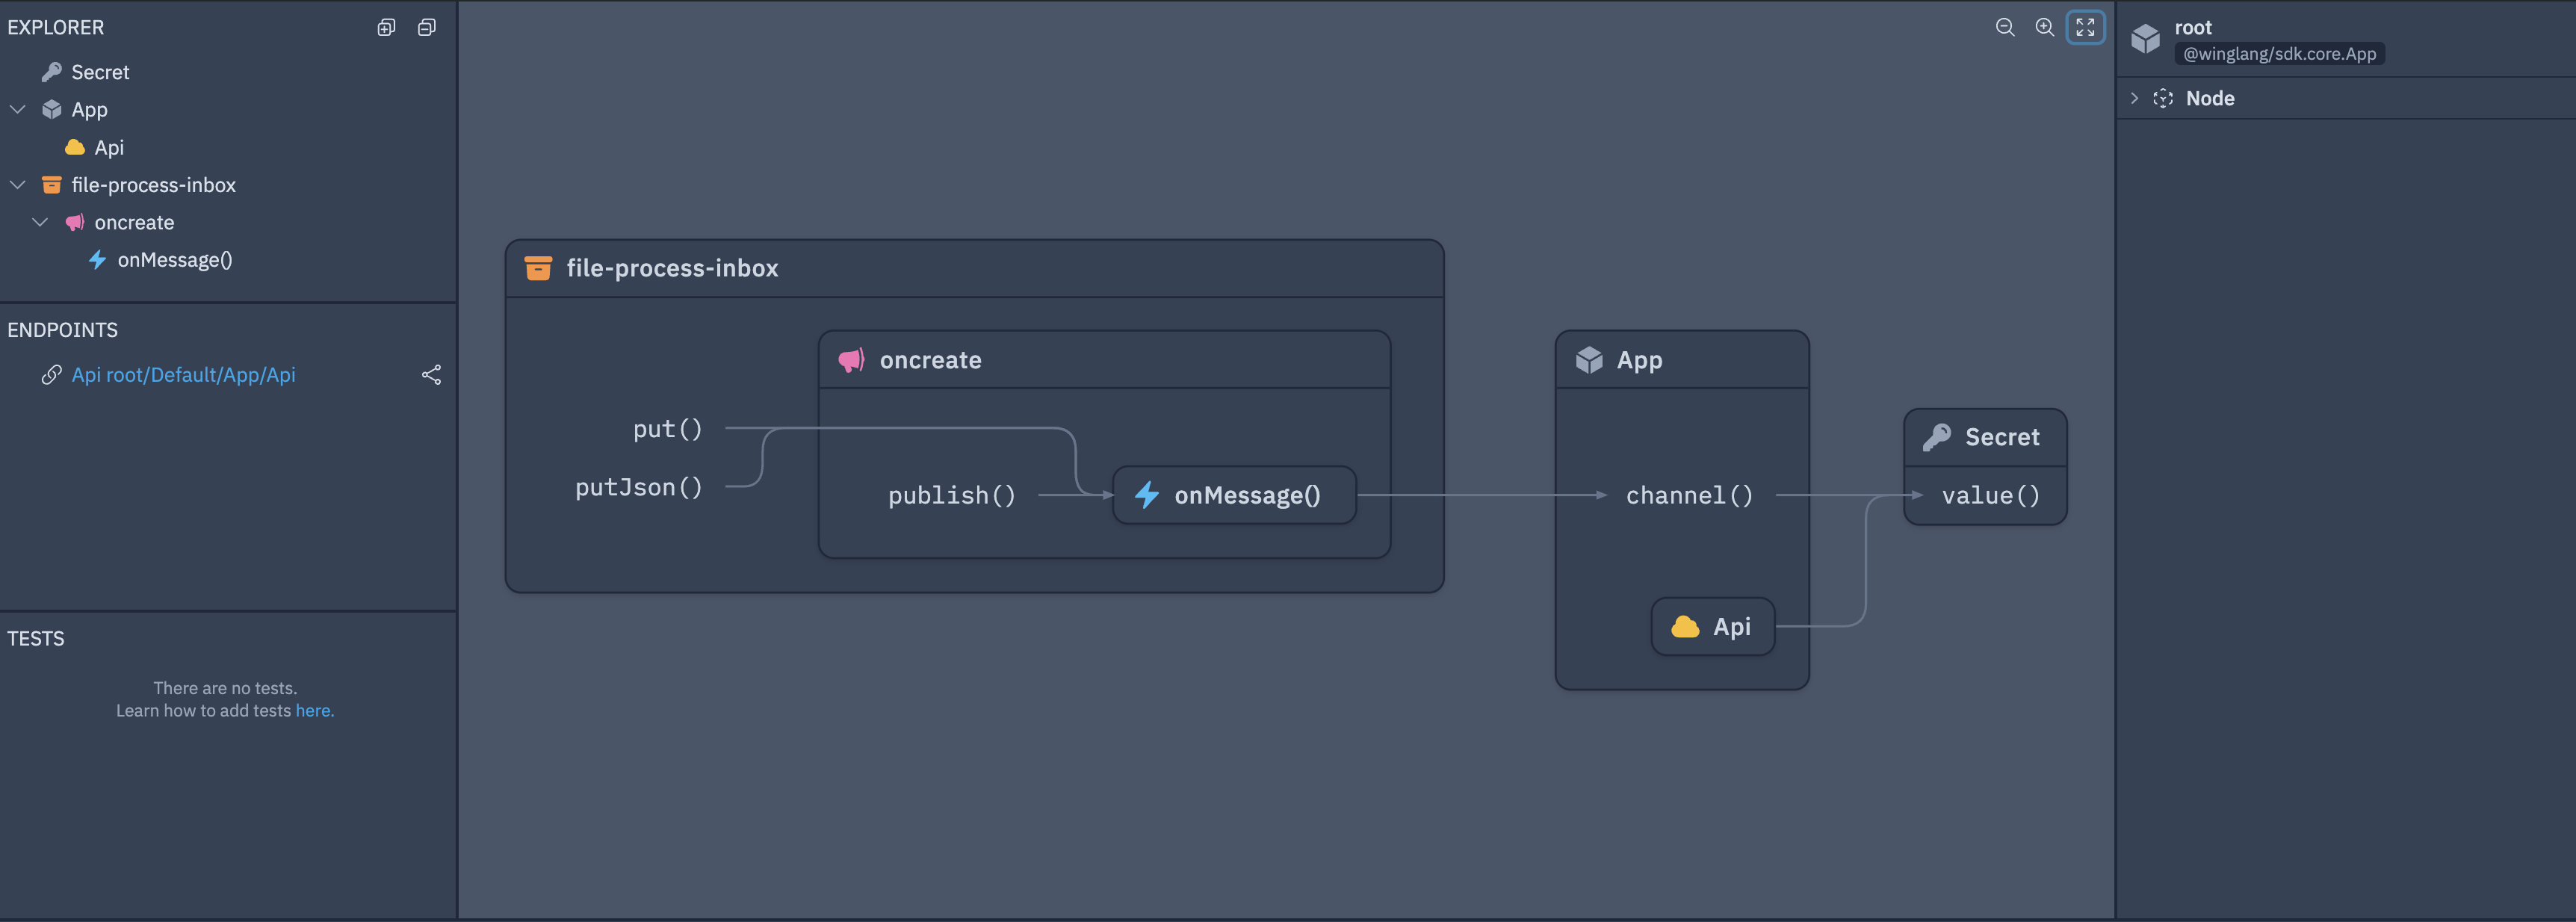This screenshot has width=2576, height=922.
Task: Click the megaphone icon on oncreate node
Action: point(851,360)
